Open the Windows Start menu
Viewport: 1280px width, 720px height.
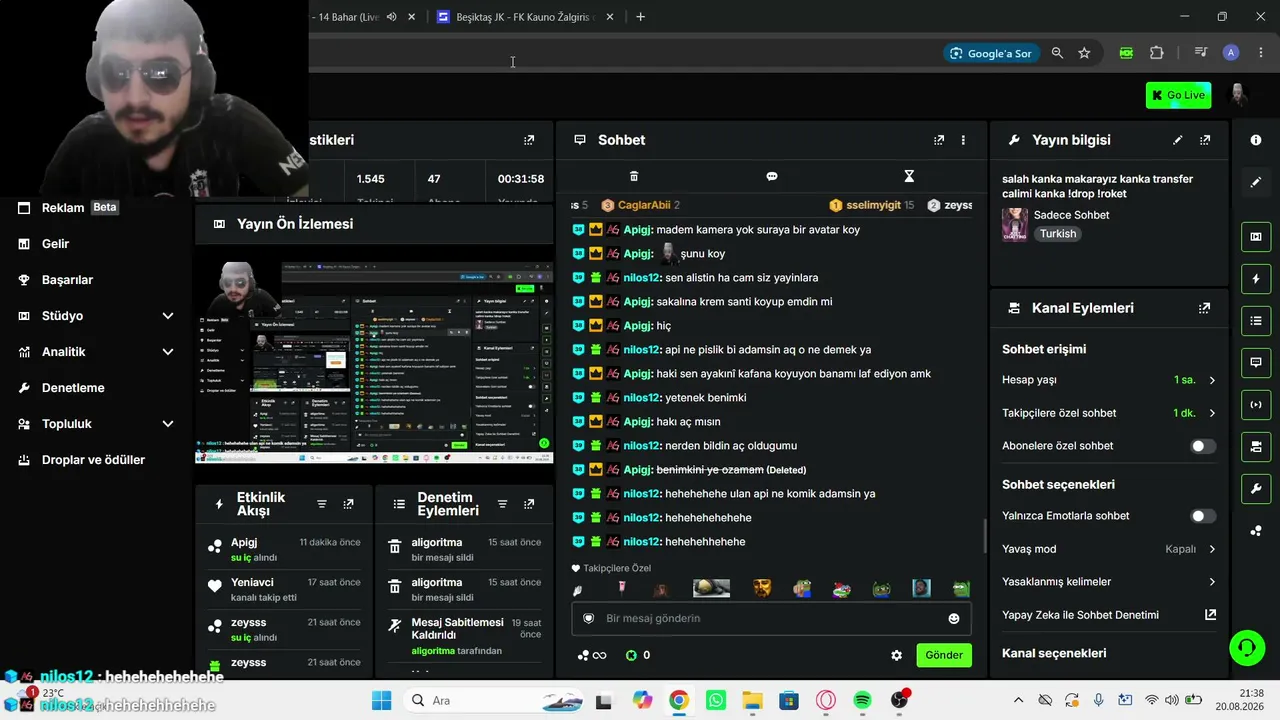coord(382,700)
